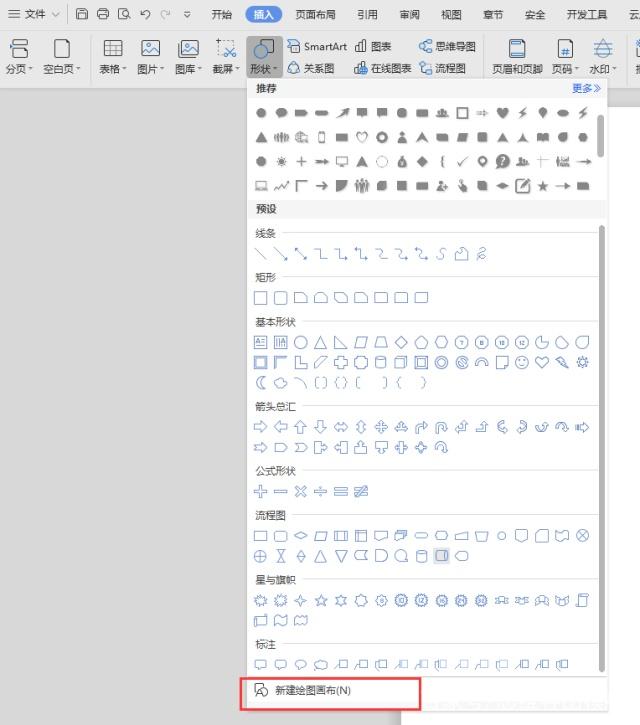The height and width of the screenshot is (725, 640).
Task: Select the 插入 ribbon tab
Action: pos(264,15)
